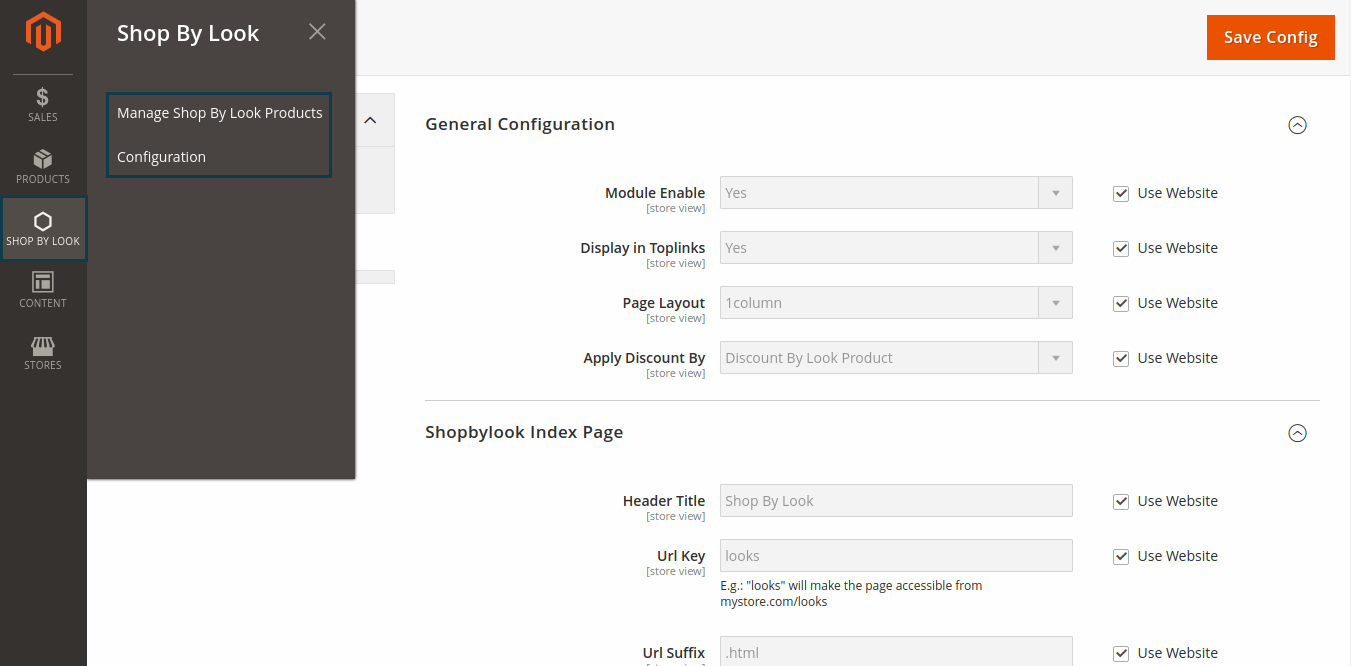1351x666 pixels.
Task: Uncheck Use Website for Header Title
Action: coord(1121,502)
